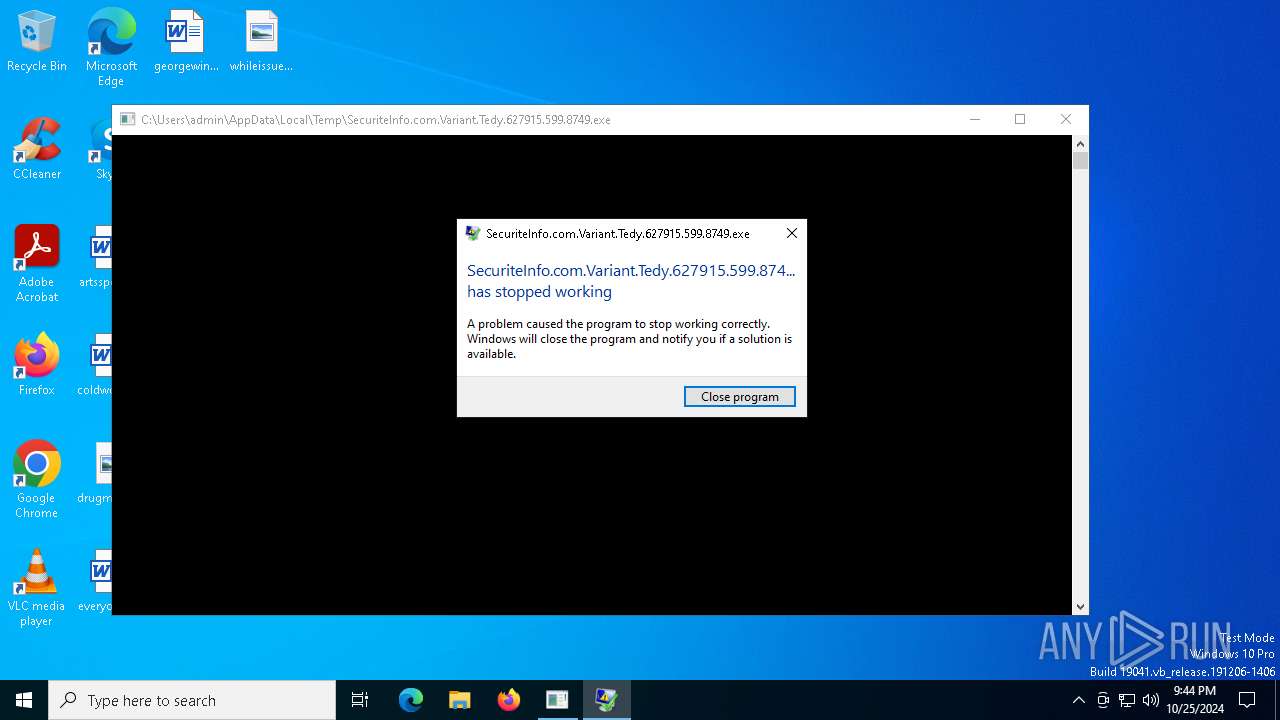Open the Firefox desktop shortcut
This screenshot has width=1280, height=720.
37,366
